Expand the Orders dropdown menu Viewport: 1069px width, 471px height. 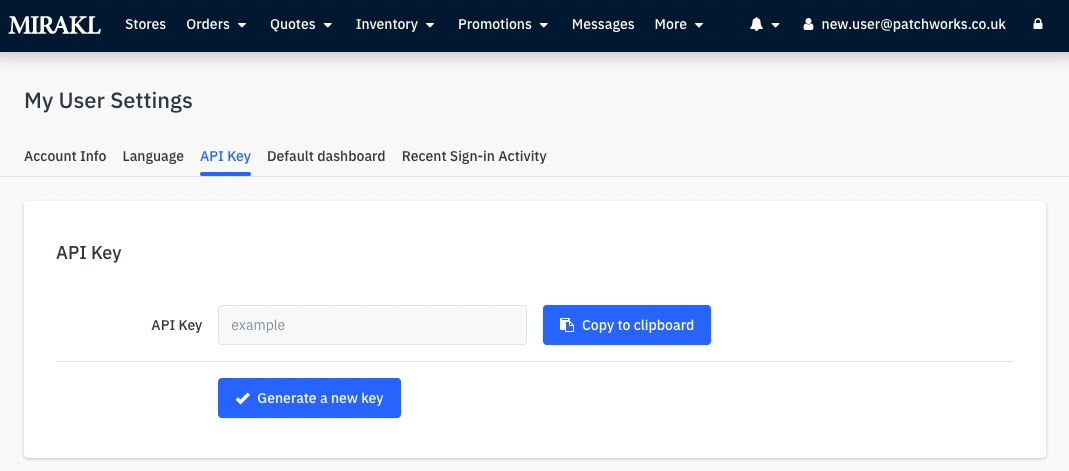(x=216, y=24)
